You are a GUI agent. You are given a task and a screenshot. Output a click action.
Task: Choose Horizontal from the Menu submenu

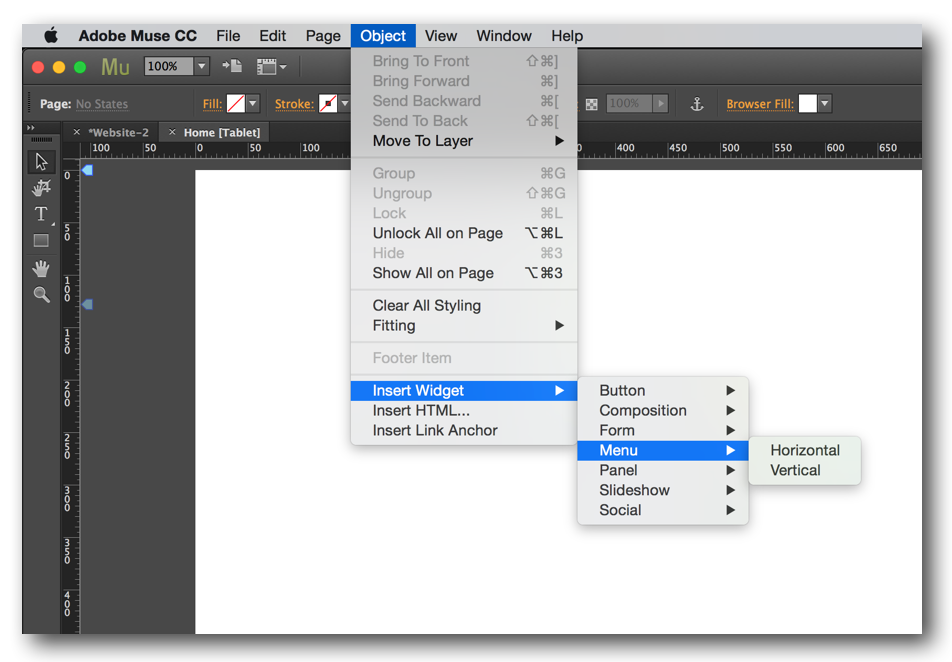tap(804, 450)
